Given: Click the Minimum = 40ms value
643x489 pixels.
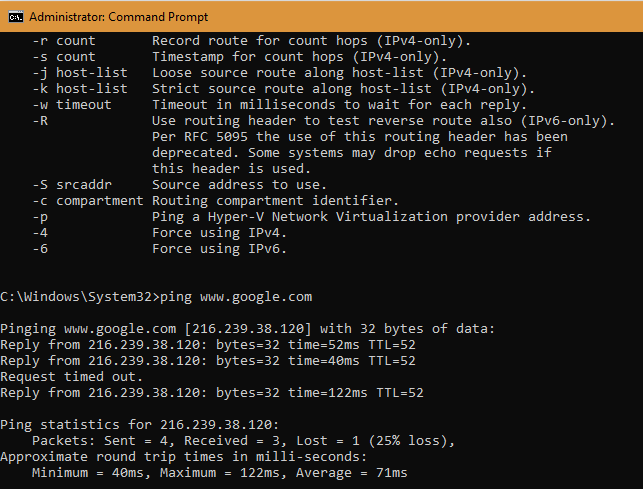Looking at the screenshot, I should click(88, 473).
